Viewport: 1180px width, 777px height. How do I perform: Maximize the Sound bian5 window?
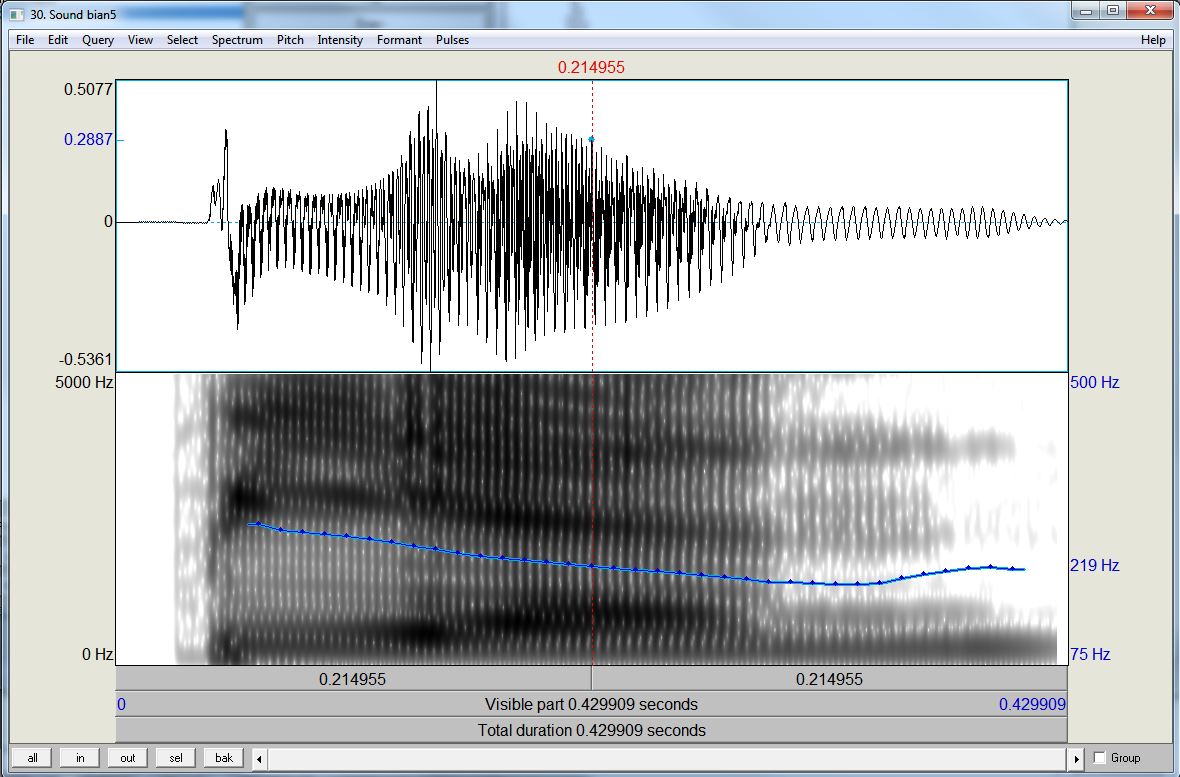(1113, 11)
